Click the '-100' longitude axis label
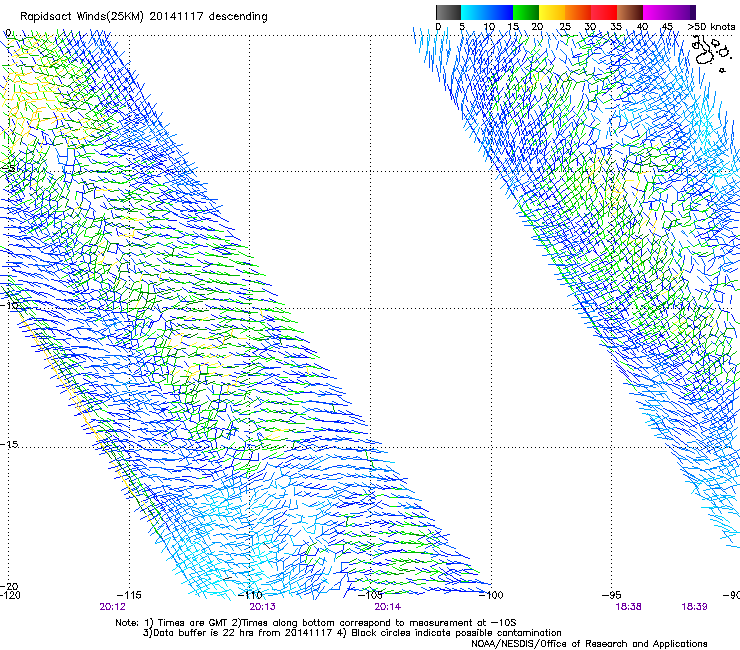740x650 pixels. (x=491, y=595)
